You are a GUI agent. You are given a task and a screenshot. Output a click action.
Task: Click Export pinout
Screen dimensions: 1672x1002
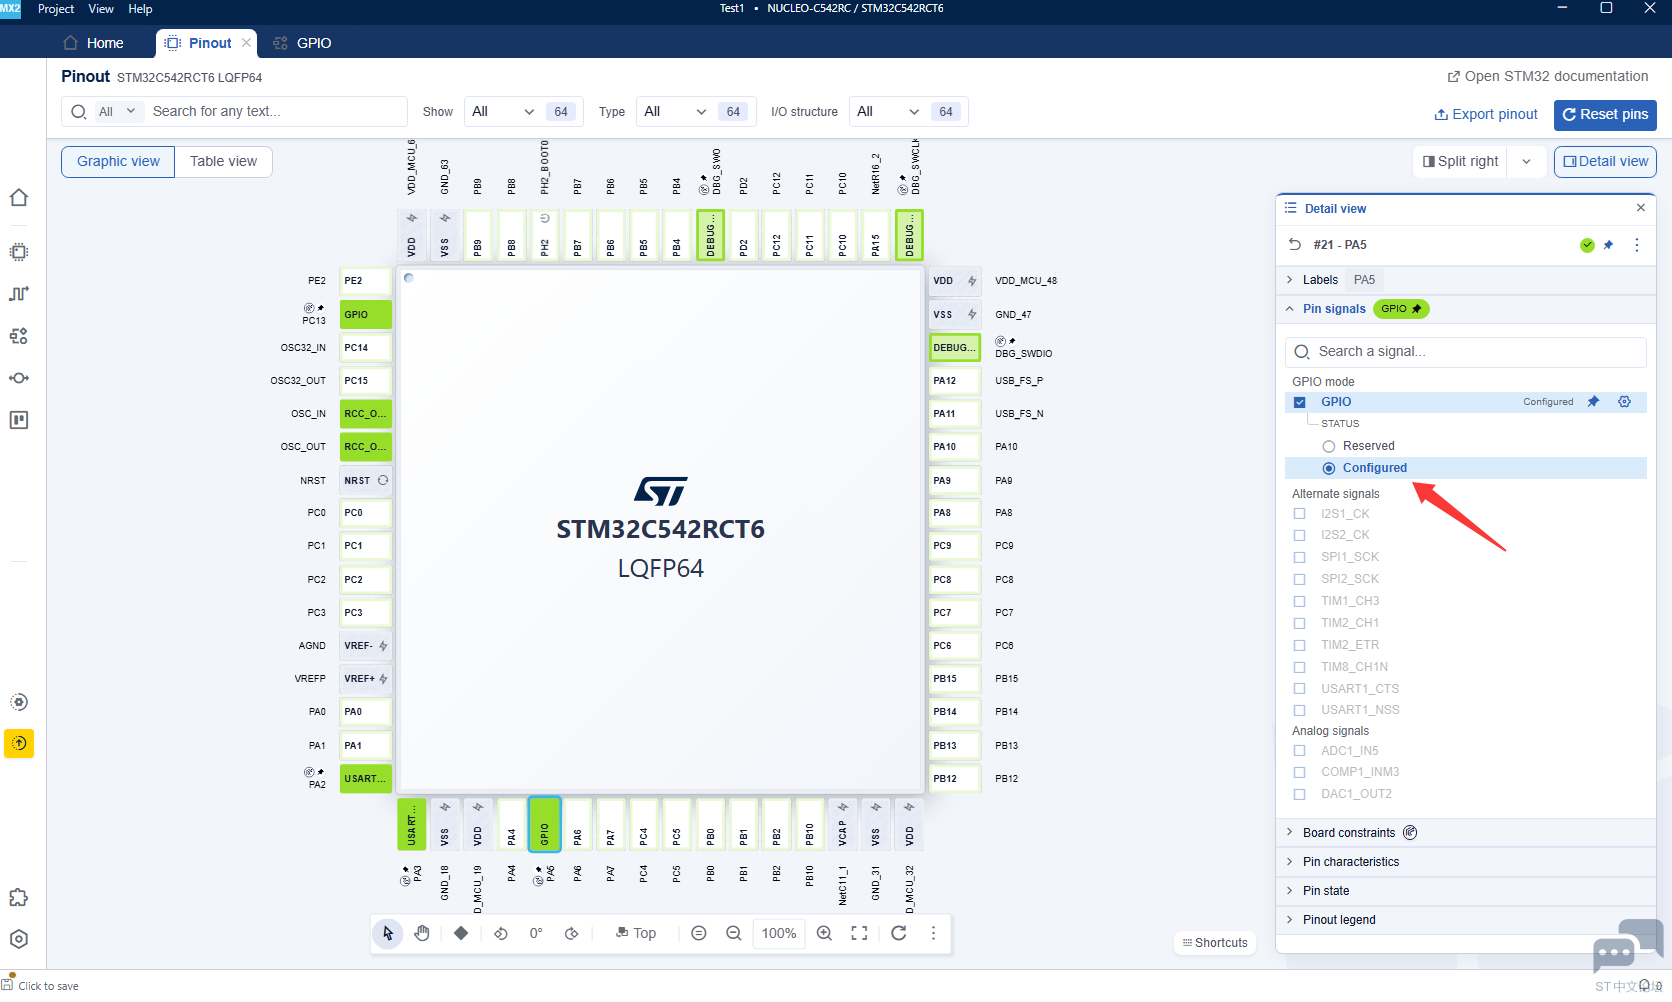pos(1486,114)
